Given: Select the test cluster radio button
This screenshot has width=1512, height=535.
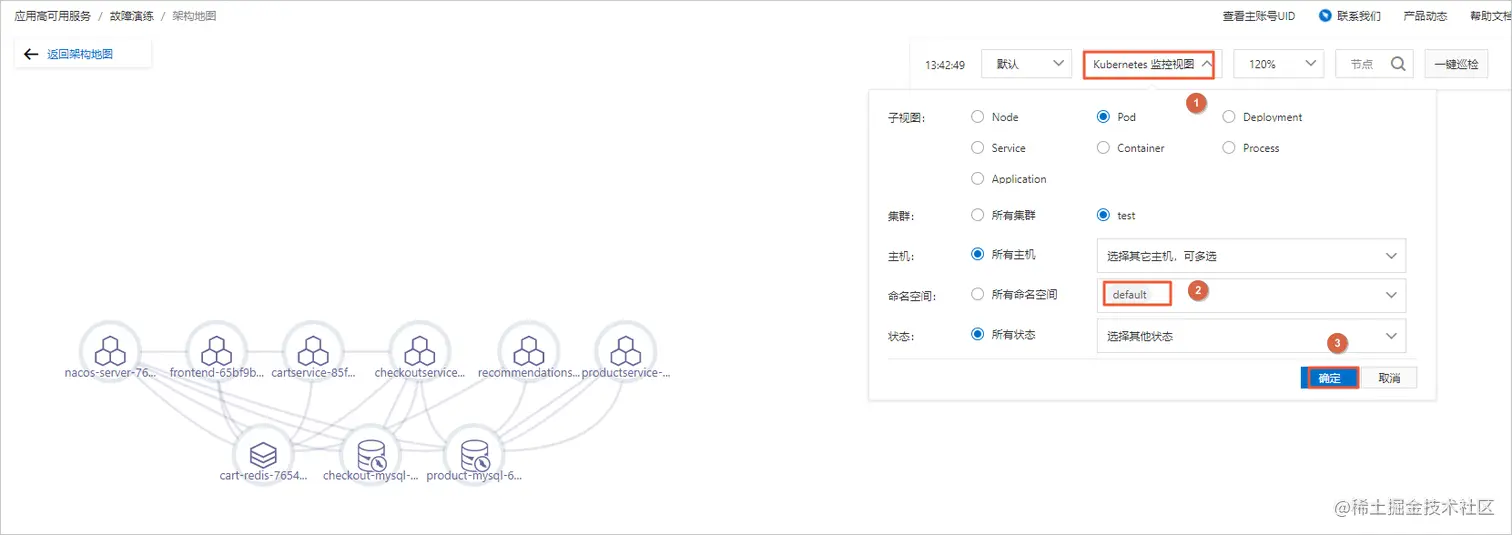Looking at the screenshot, I should pos(1103,214).
